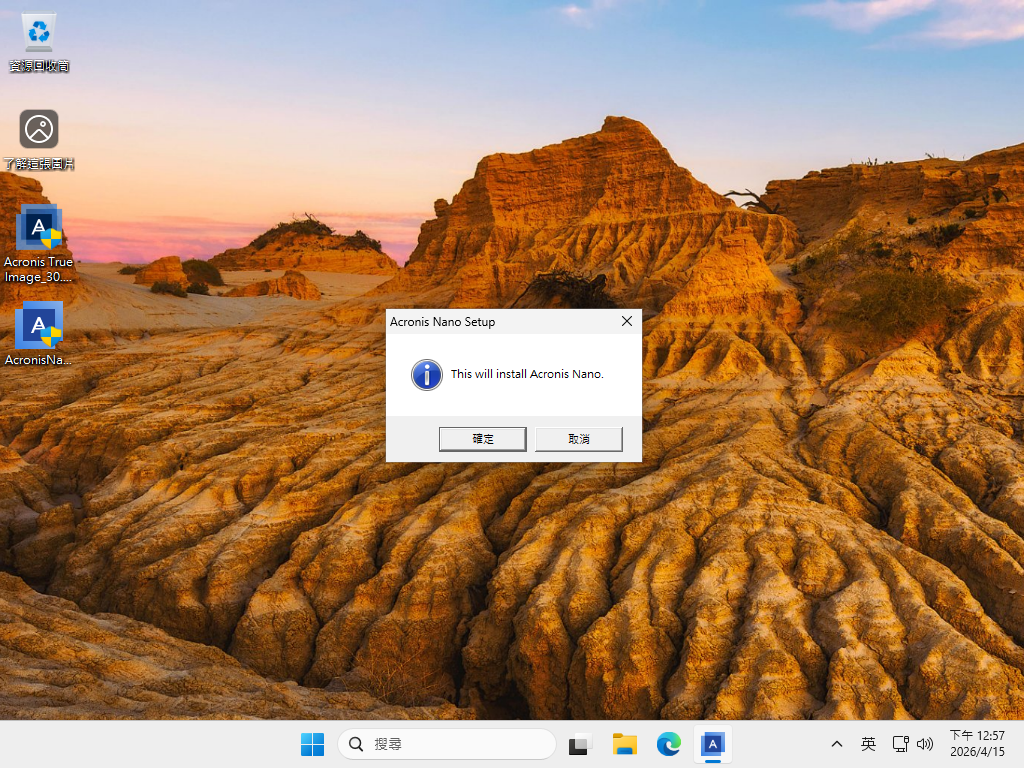This screenshot has height=768, width=1024.
Task: Select the AcronisNano desktop shortcut icon
Action: [x=39, y=326]
